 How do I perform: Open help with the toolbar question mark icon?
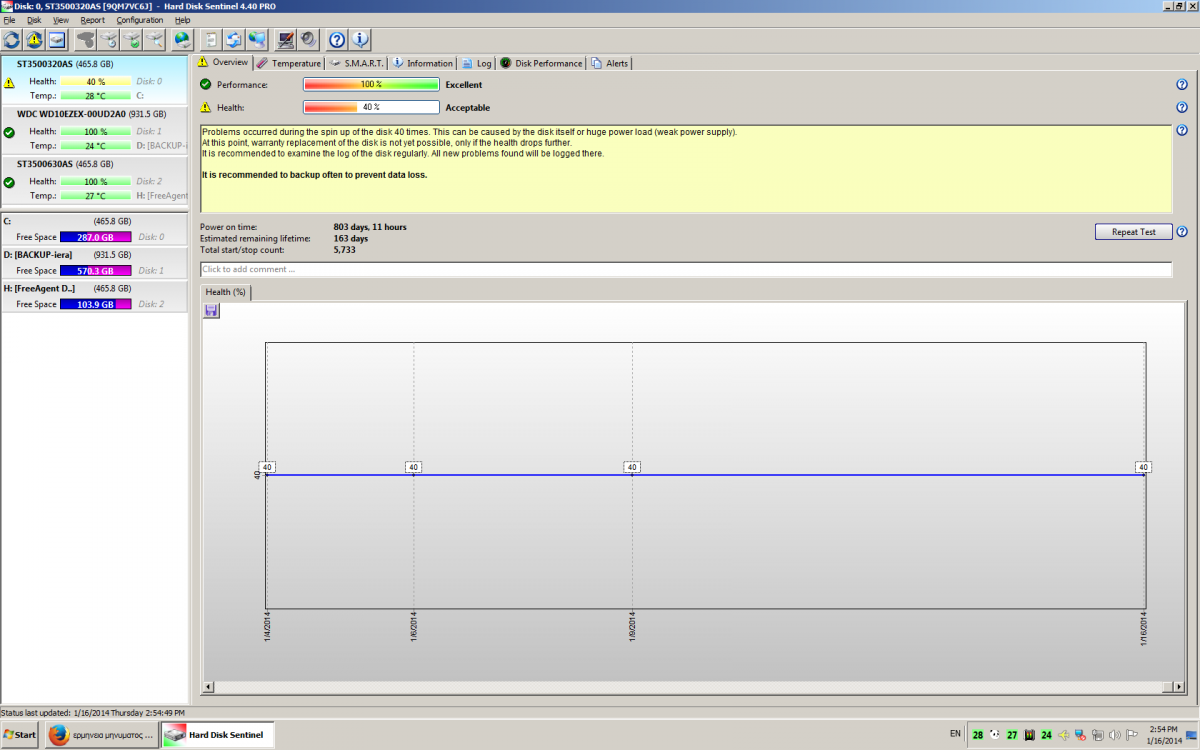(x=337, y=40)
